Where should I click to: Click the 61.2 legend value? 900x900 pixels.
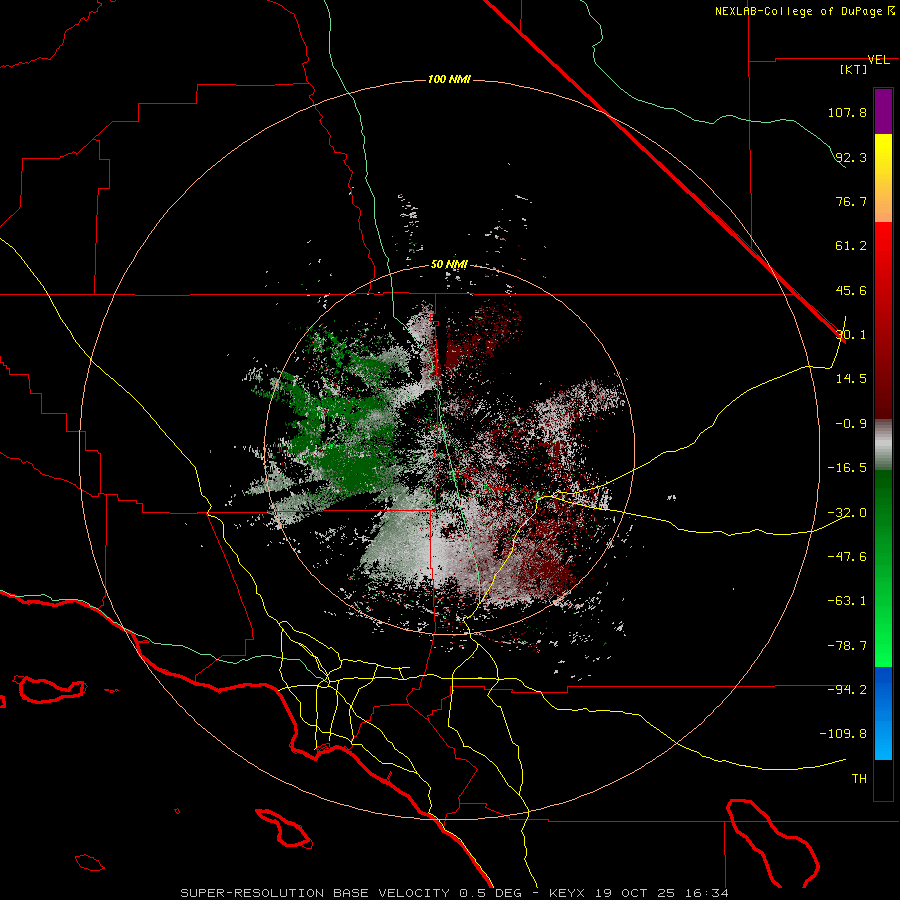tap(851, 246)
